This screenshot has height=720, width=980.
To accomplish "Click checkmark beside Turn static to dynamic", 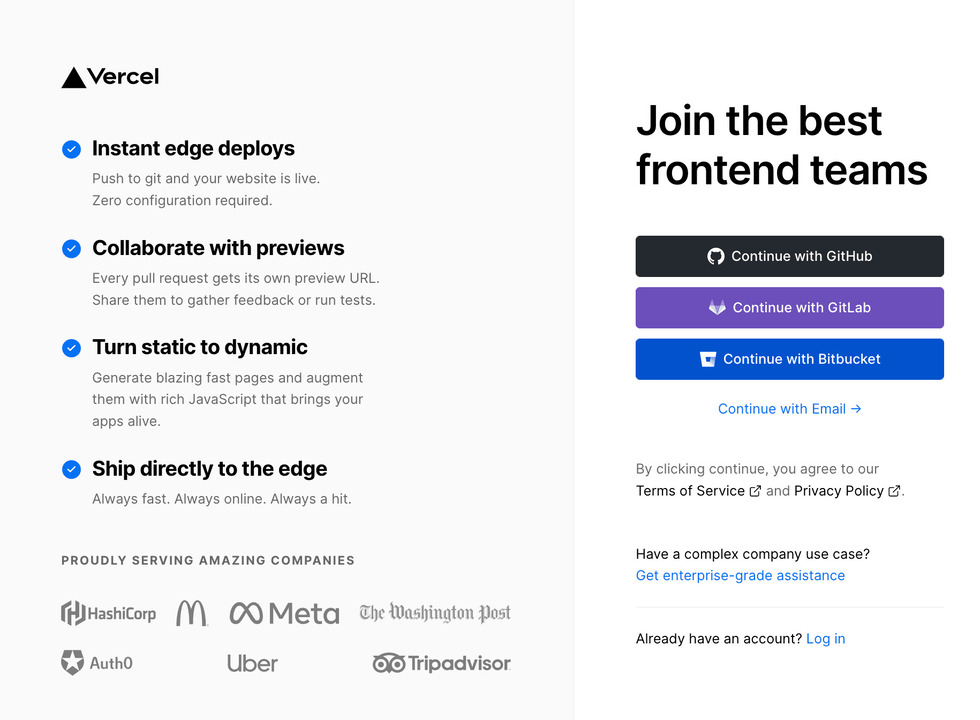I will click(71, 348).
